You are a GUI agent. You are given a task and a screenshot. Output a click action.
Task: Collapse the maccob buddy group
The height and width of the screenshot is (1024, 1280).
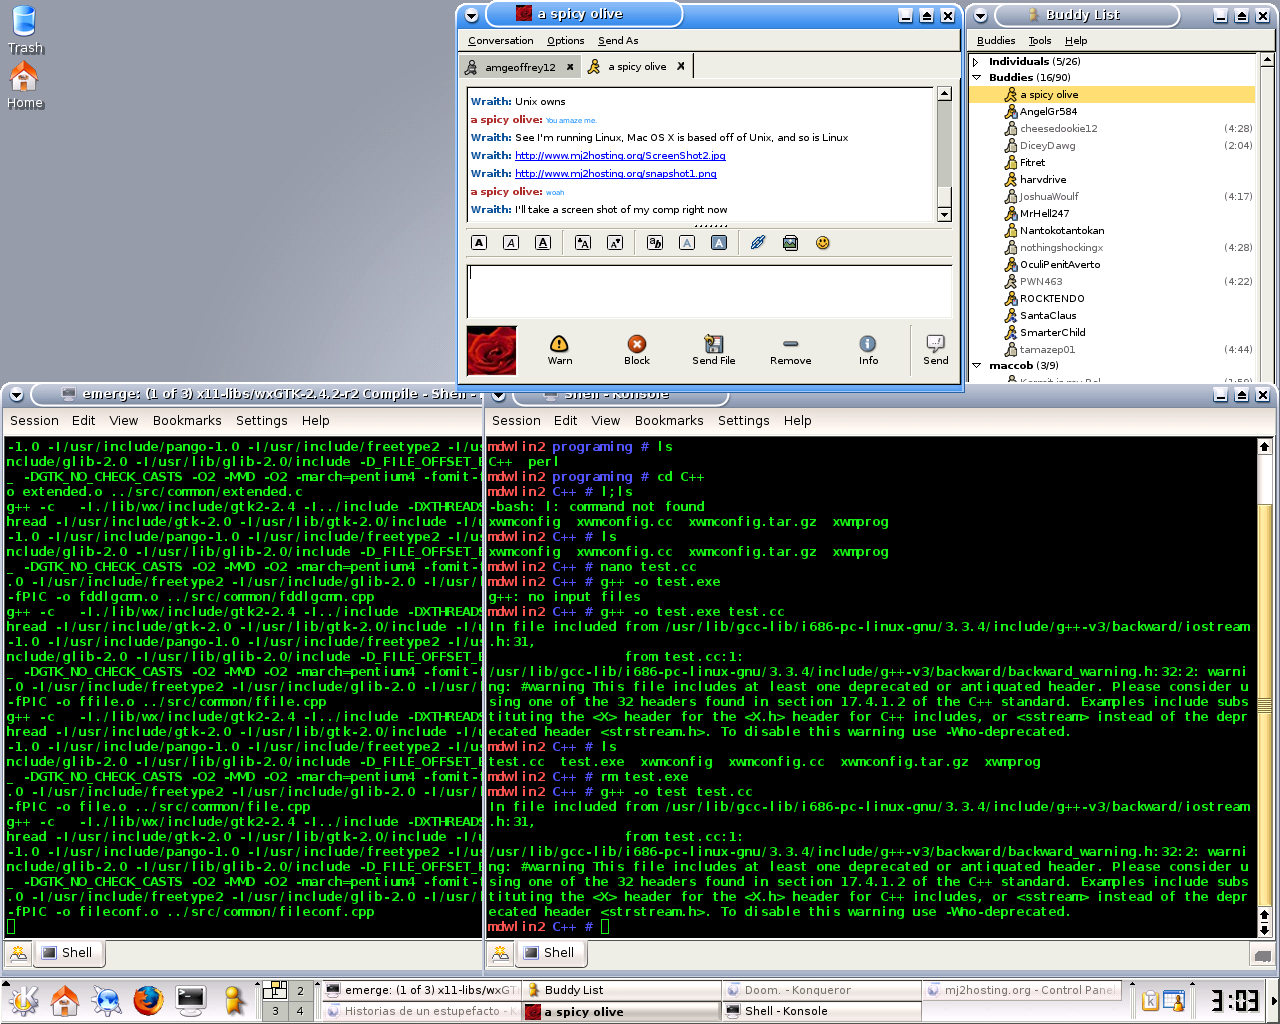(x=977, y=366)
